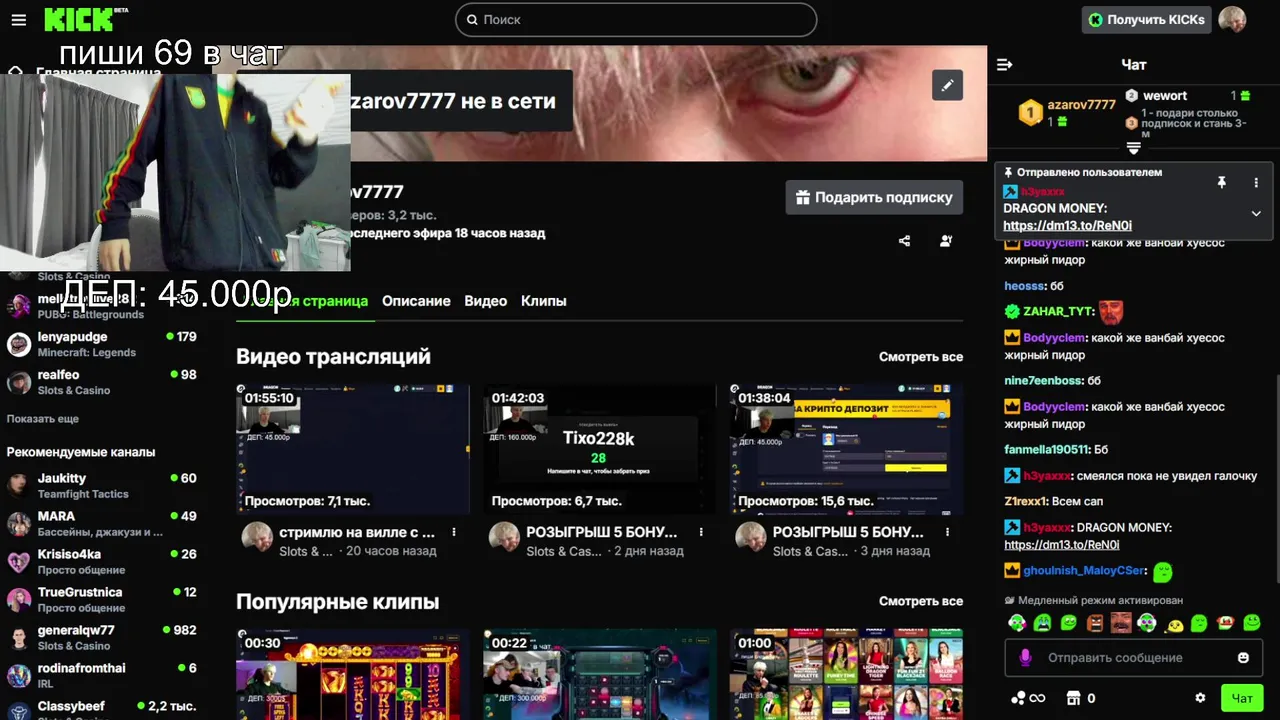Image resolution: width=1280 pixels, height=720 pixels.
Task: Open Krisiso4ka recommended channel
Action: 102,561
